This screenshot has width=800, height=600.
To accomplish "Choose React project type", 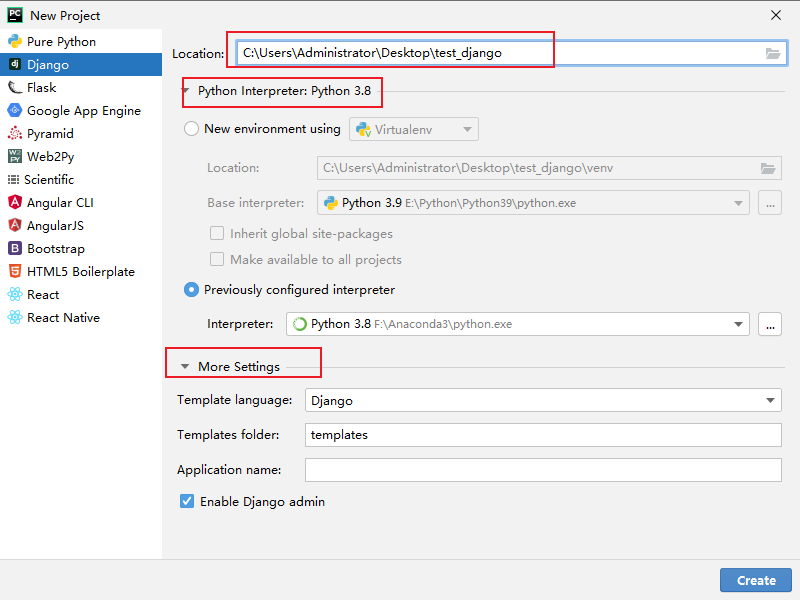I will point(81,294).
